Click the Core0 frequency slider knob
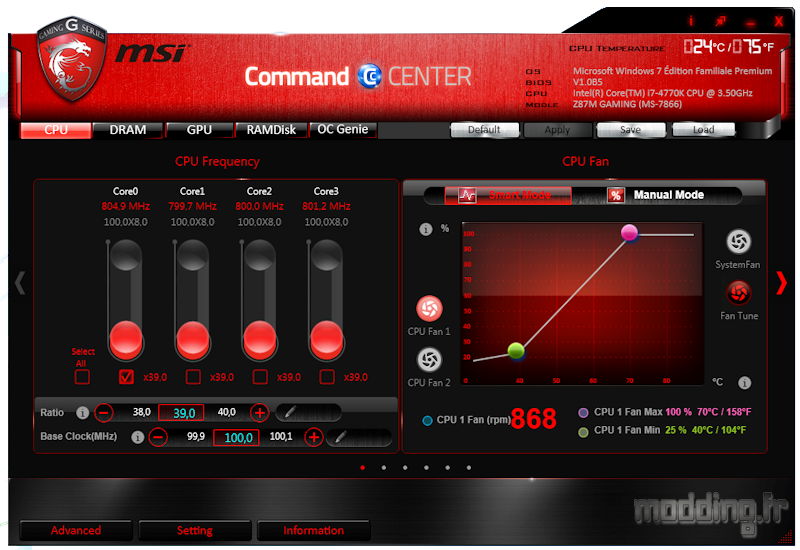 pos(126,338)
